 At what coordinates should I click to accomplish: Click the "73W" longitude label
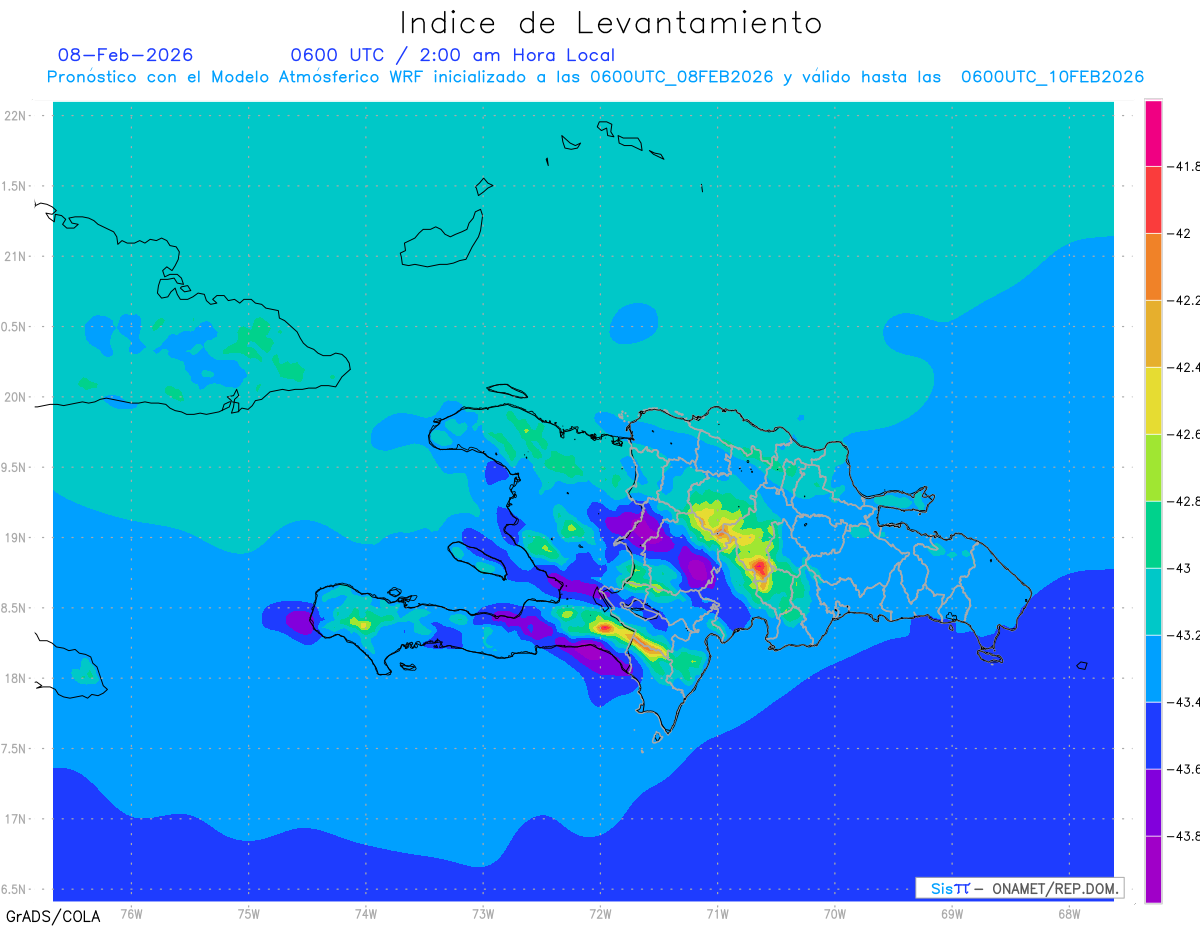click(x=483, y=913)
